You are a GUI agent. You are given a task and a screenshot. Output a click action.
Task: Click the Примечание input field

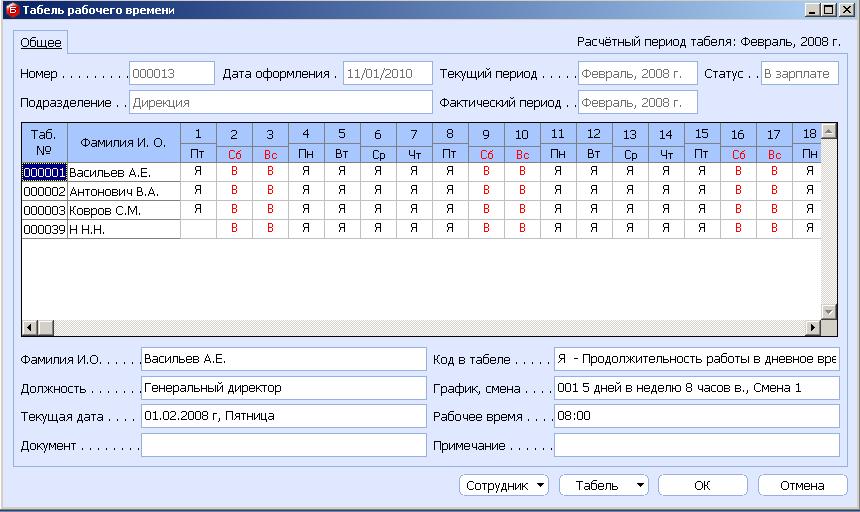pos(696,445)
